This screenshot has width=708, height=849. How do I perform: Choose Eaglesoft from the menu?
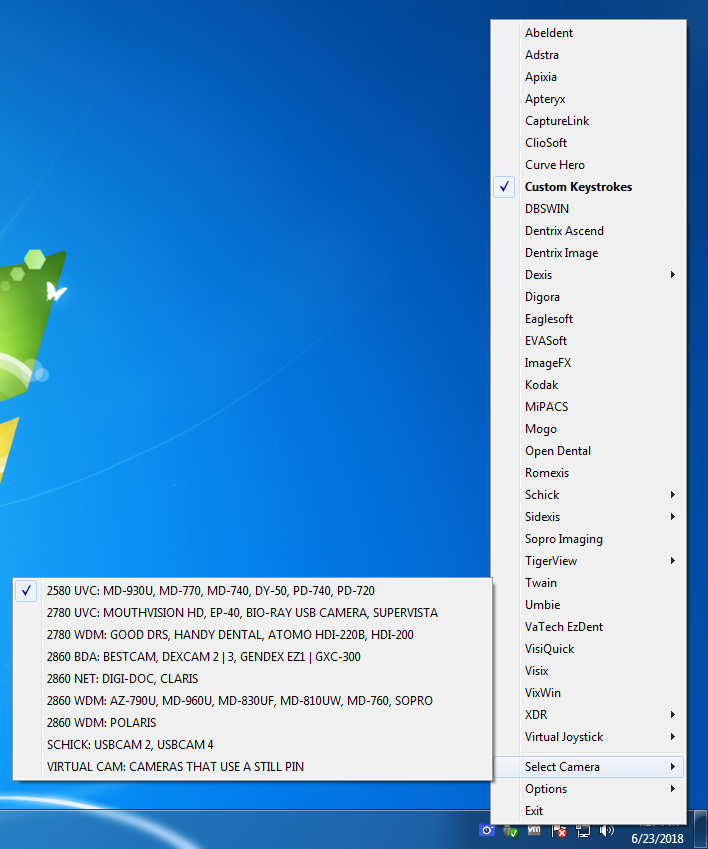point(588,319)
